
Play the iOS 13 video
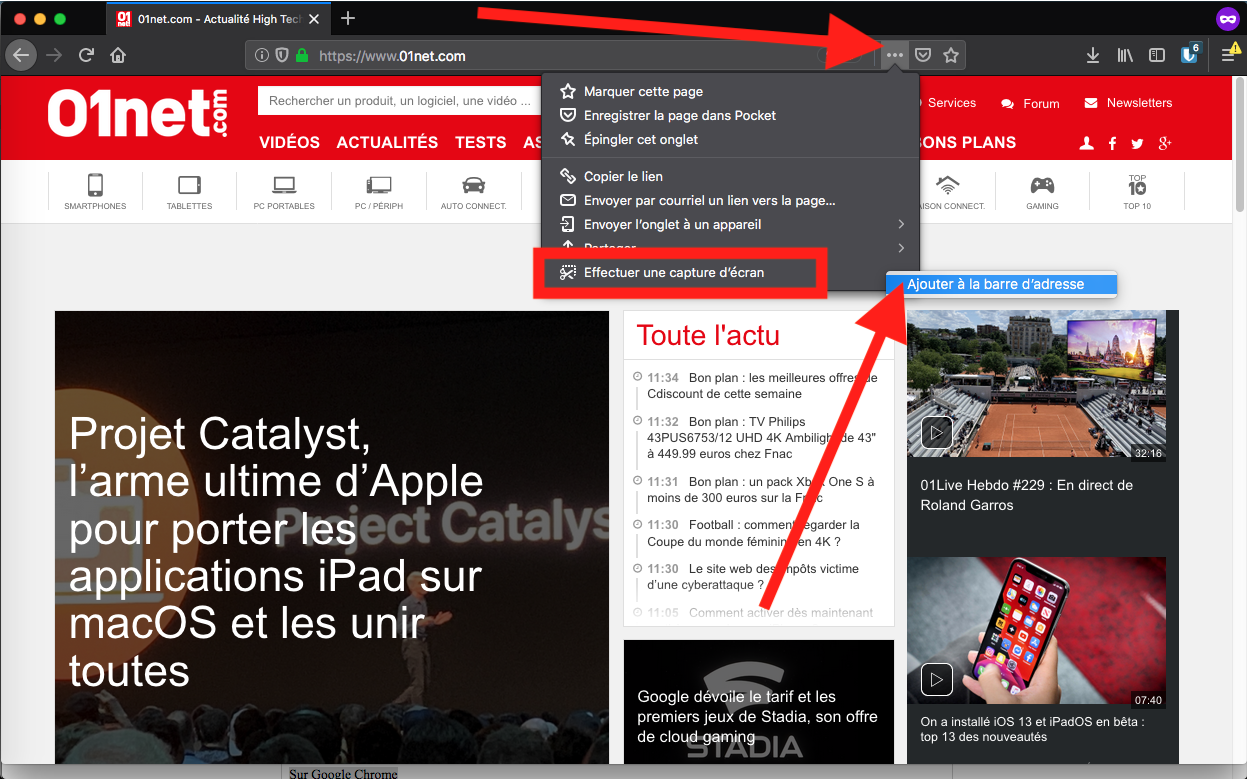point(937,679)
